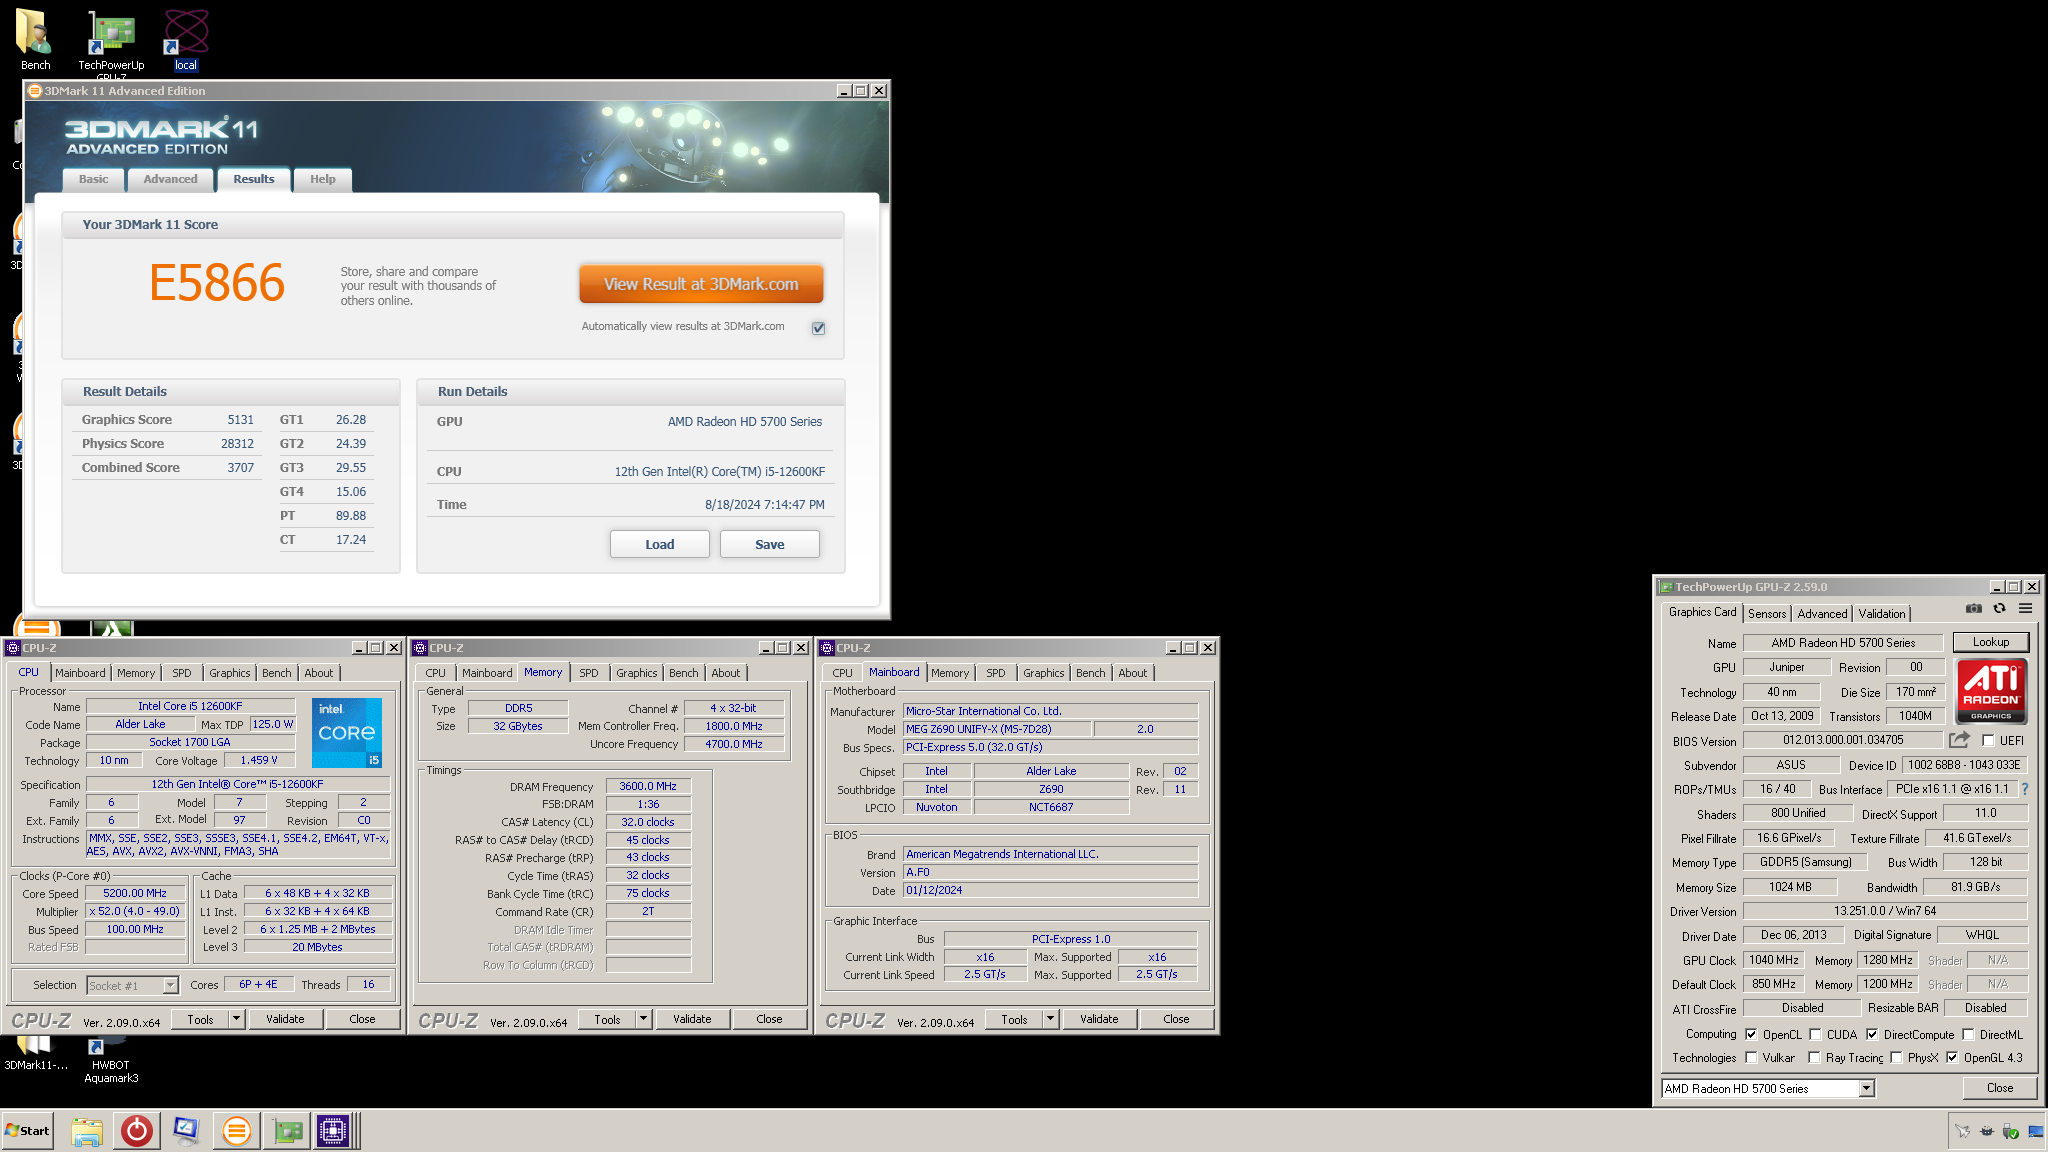
Task: Open the GPU-Z hamburger menu
Action: [x=2025, y=608]
